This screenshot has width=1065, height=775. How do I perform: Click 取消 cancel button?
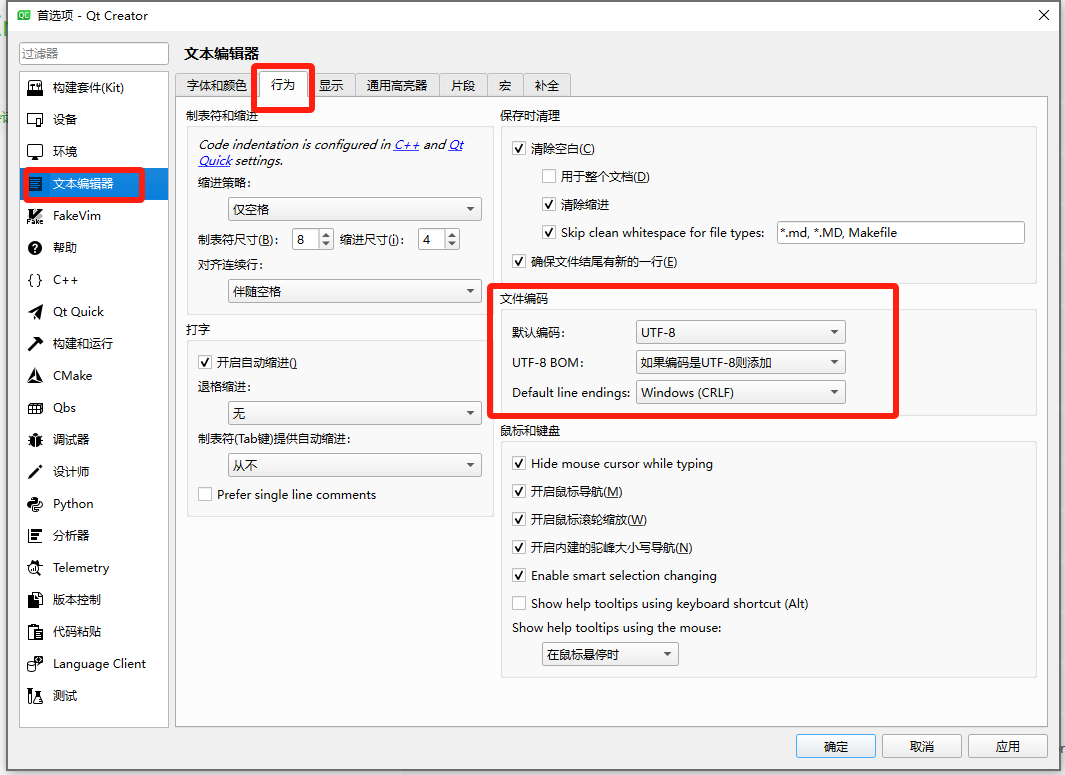point(922,746)
